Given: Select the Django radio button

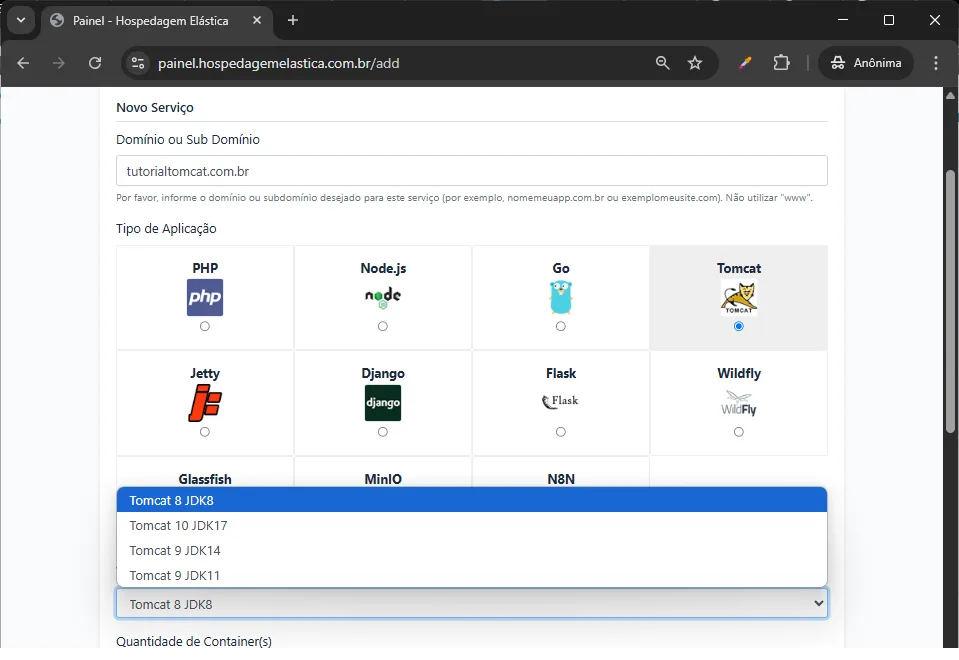Looking at the screenshot, I should click(x=383, y=432).
